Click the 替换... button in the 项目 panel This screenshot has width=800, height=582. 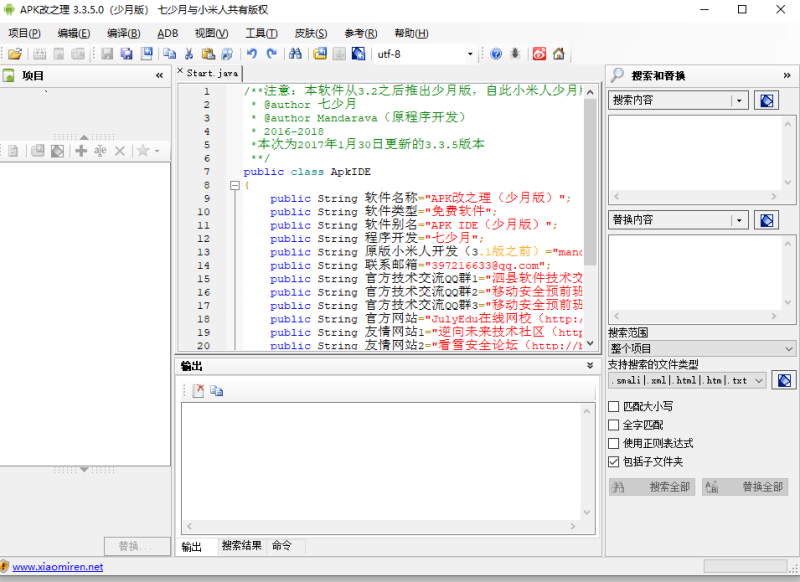click(137, 546)
